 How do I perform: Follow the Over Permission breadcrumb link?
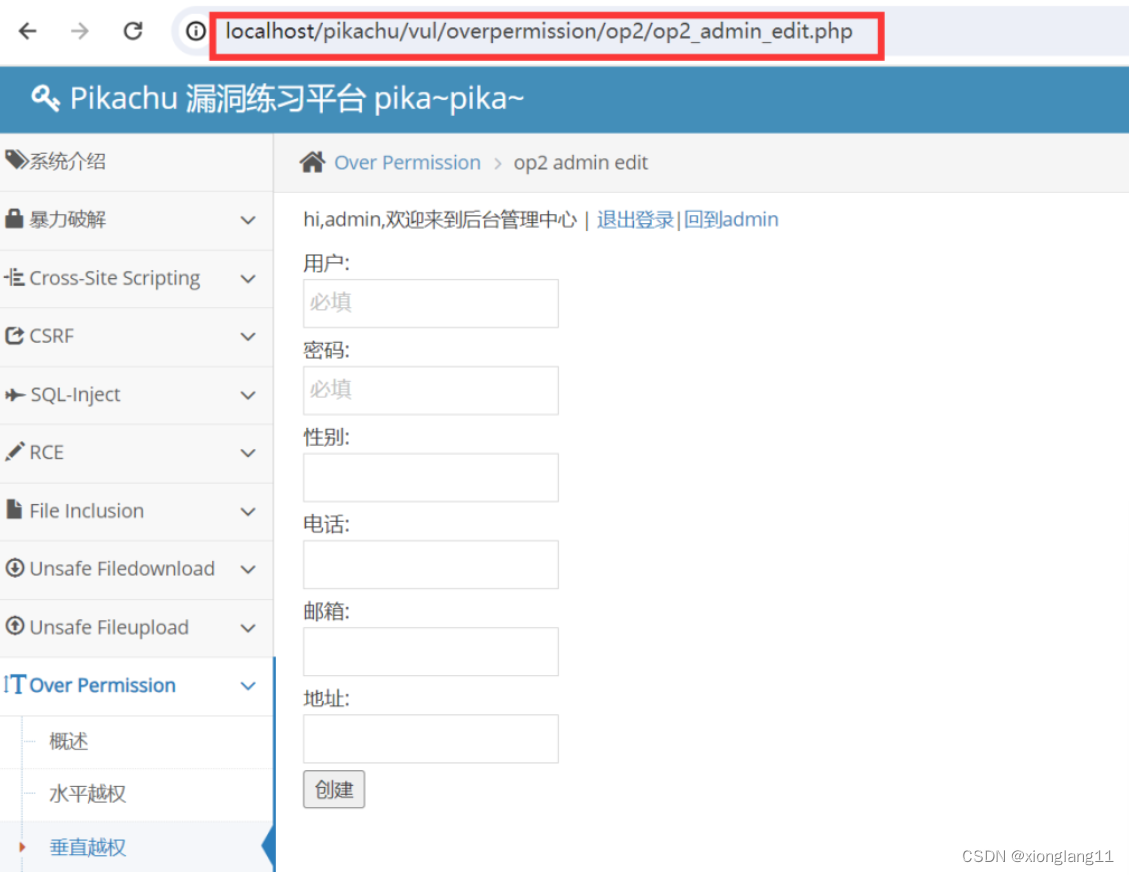[x=407, y=163]
